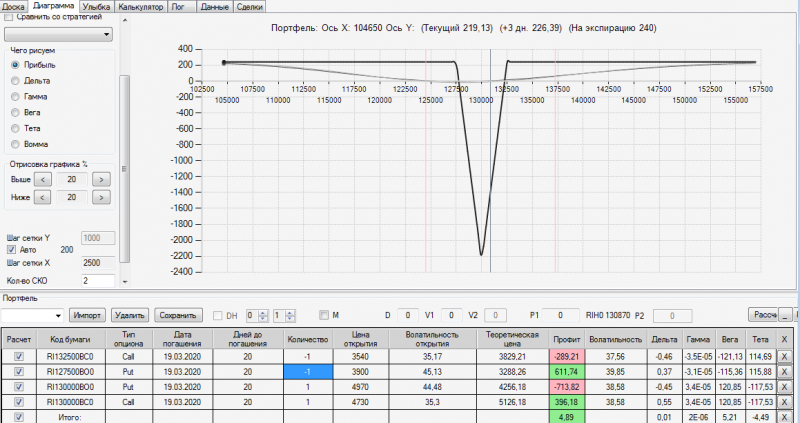The image size is (800, 423).
Task: Switch to the Улыбка tab
Action: click(x=96, y=7)
